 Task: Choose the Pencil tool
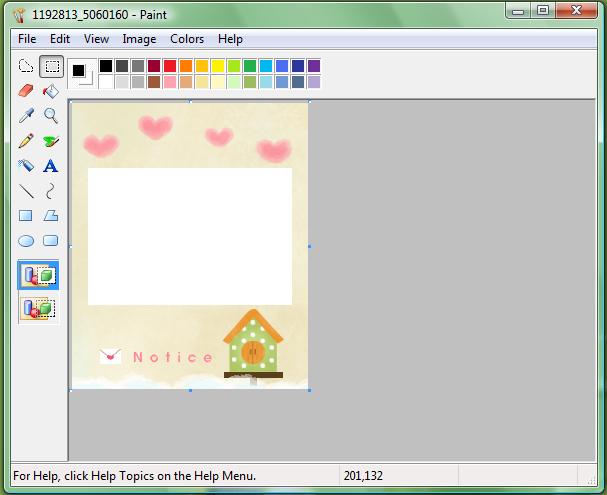(x=26, y=141)
